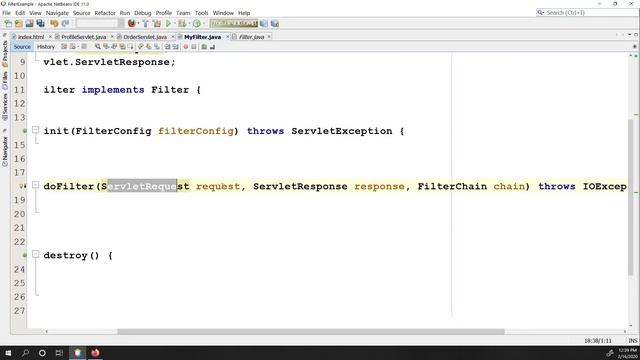The height and width of the screenshot is (360, 640).
Task: Click the browser selection icon
Action: 131,24
